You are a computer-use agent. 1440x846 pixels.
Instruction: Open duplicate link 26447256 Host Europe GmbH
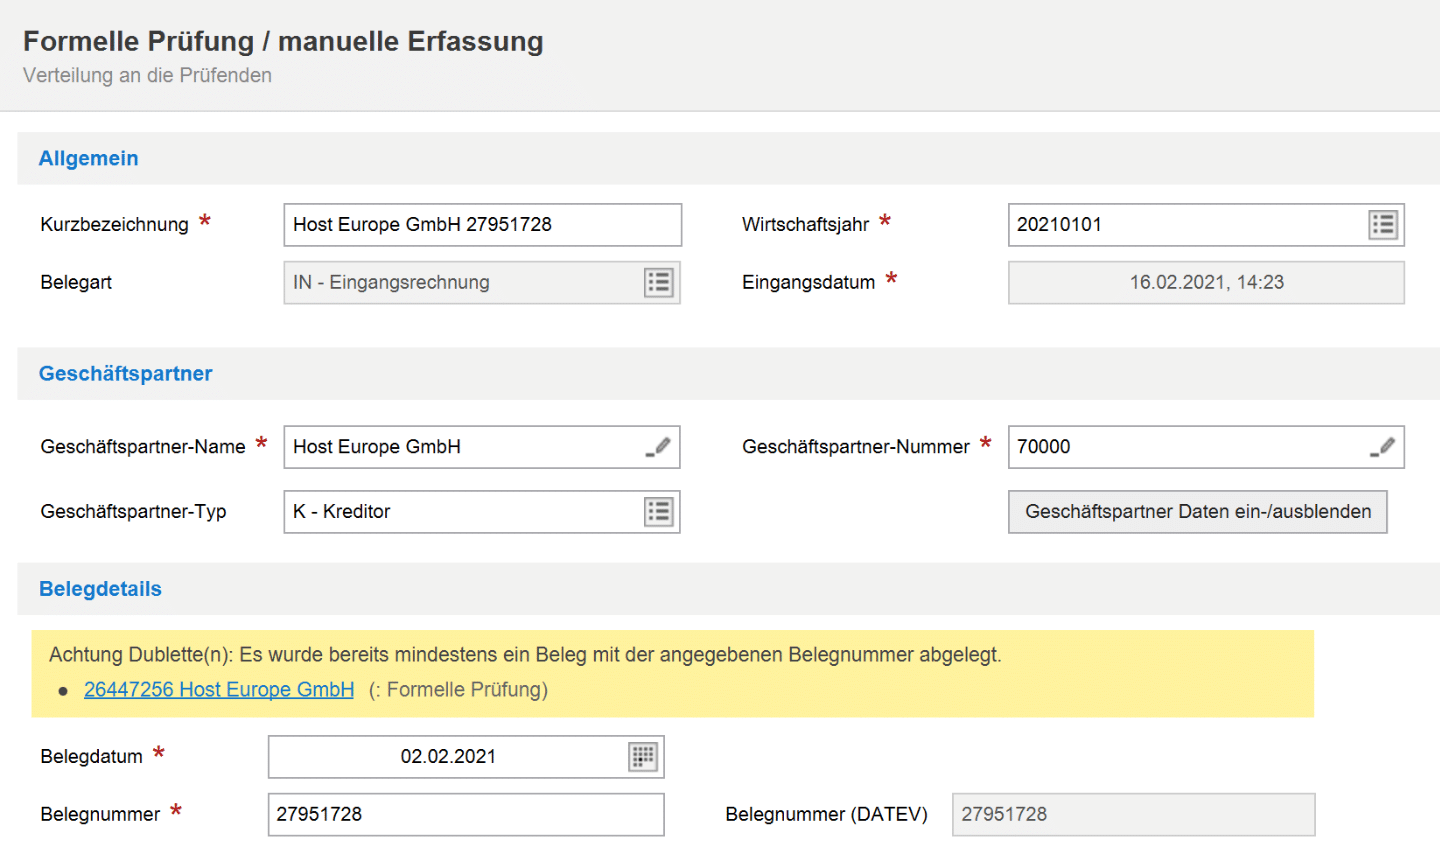pyautogui.click(x=219, y=690)
